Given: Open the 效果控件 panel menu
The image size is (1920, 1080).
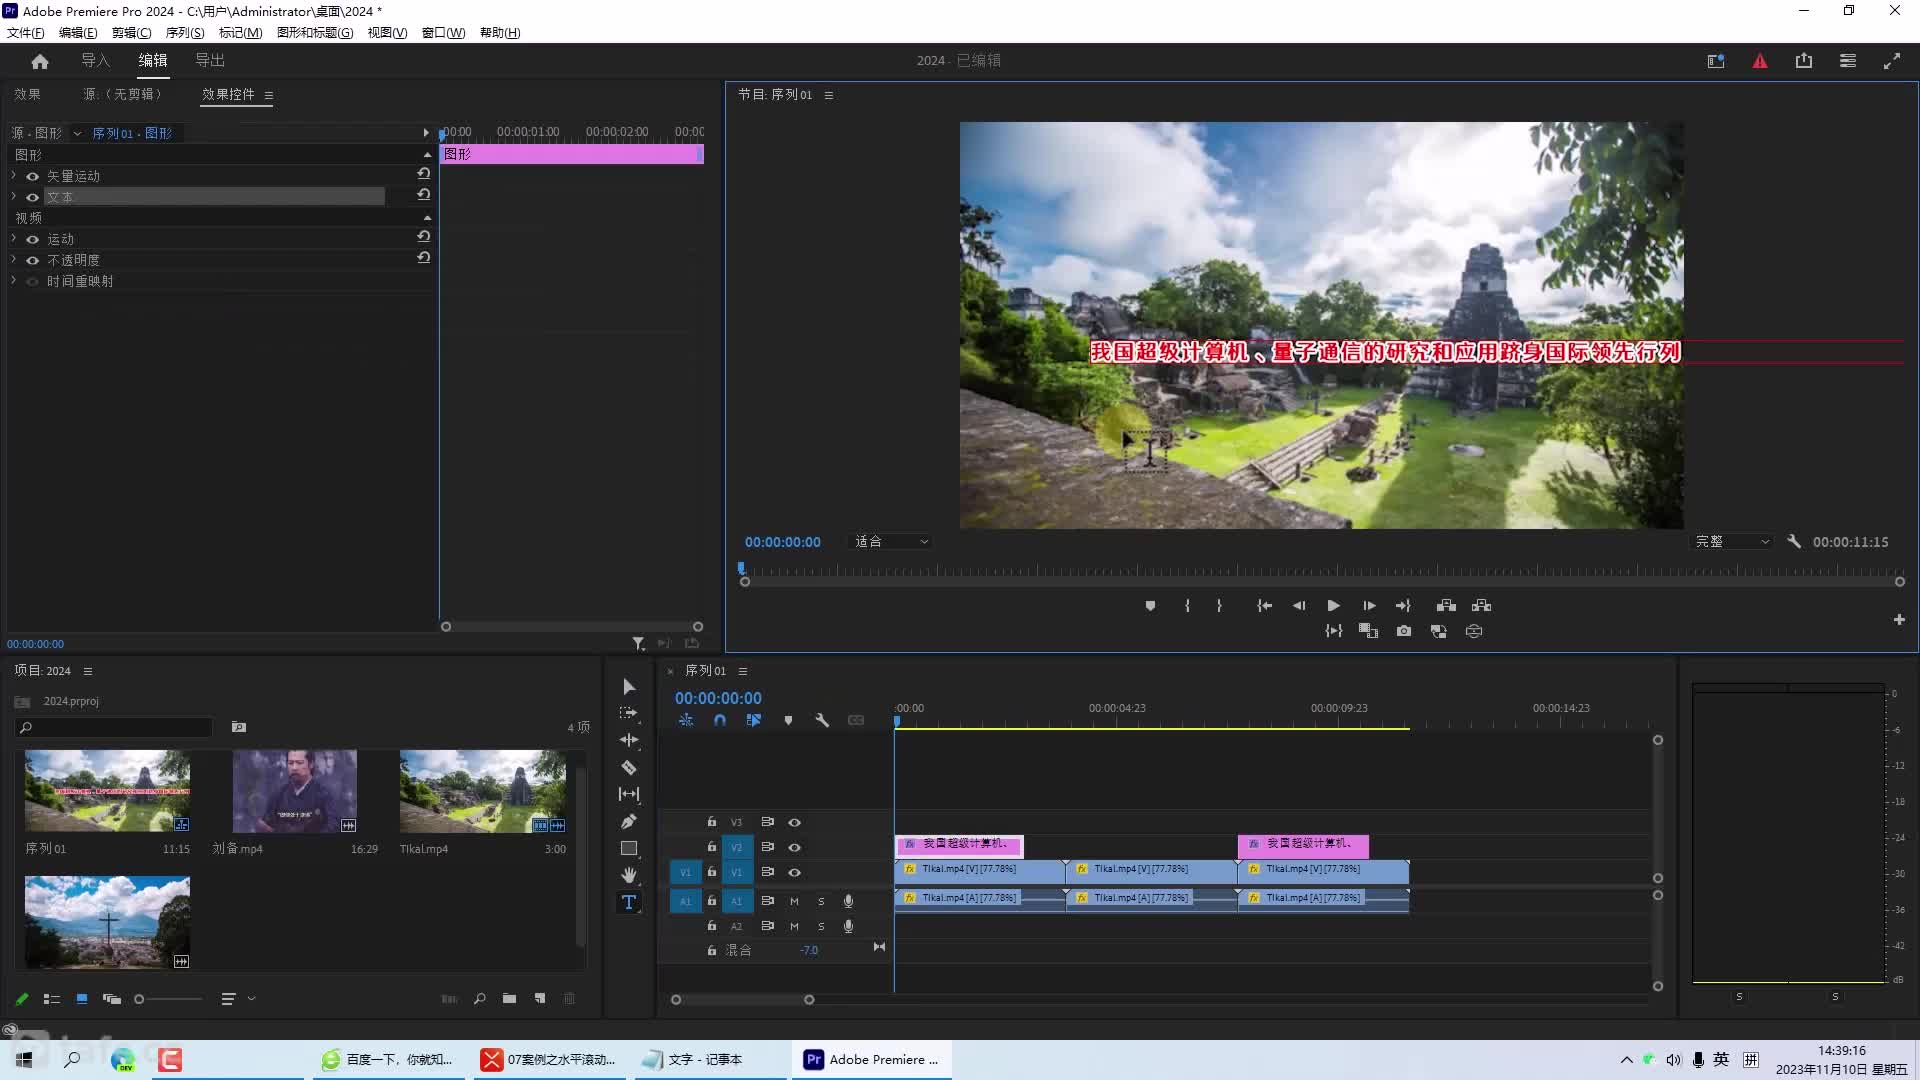Looking at the screenshot, I should [x=269, y=95].
